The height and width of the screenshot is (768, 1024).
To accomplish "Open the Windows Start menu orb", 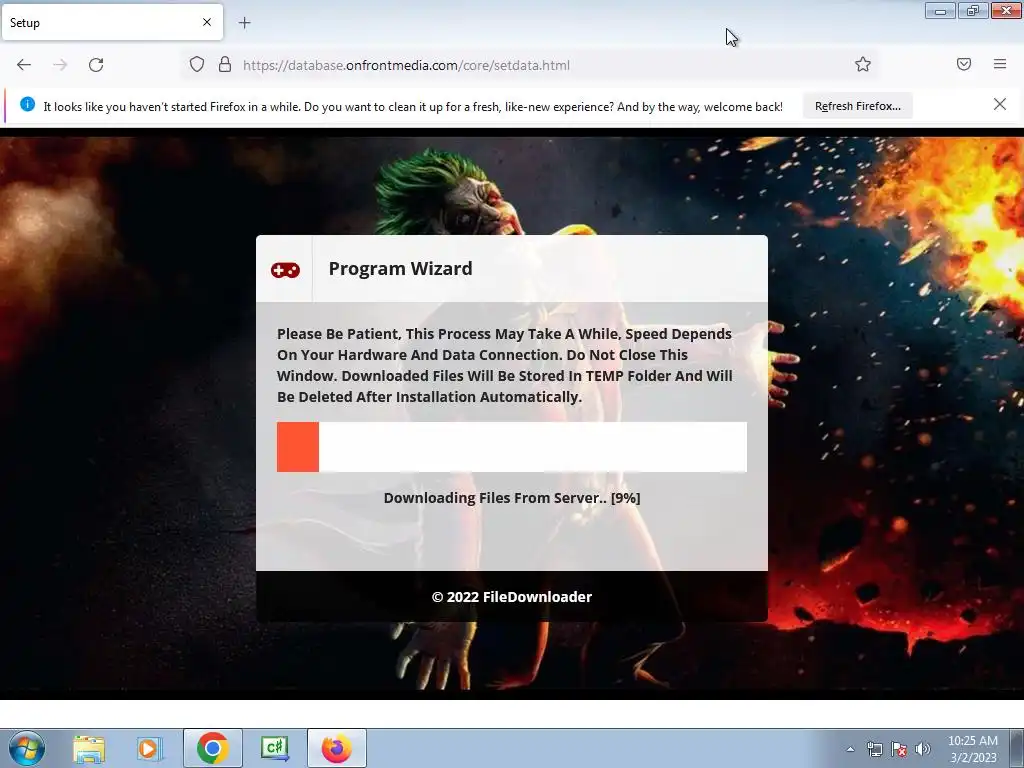I will point(27,748).
